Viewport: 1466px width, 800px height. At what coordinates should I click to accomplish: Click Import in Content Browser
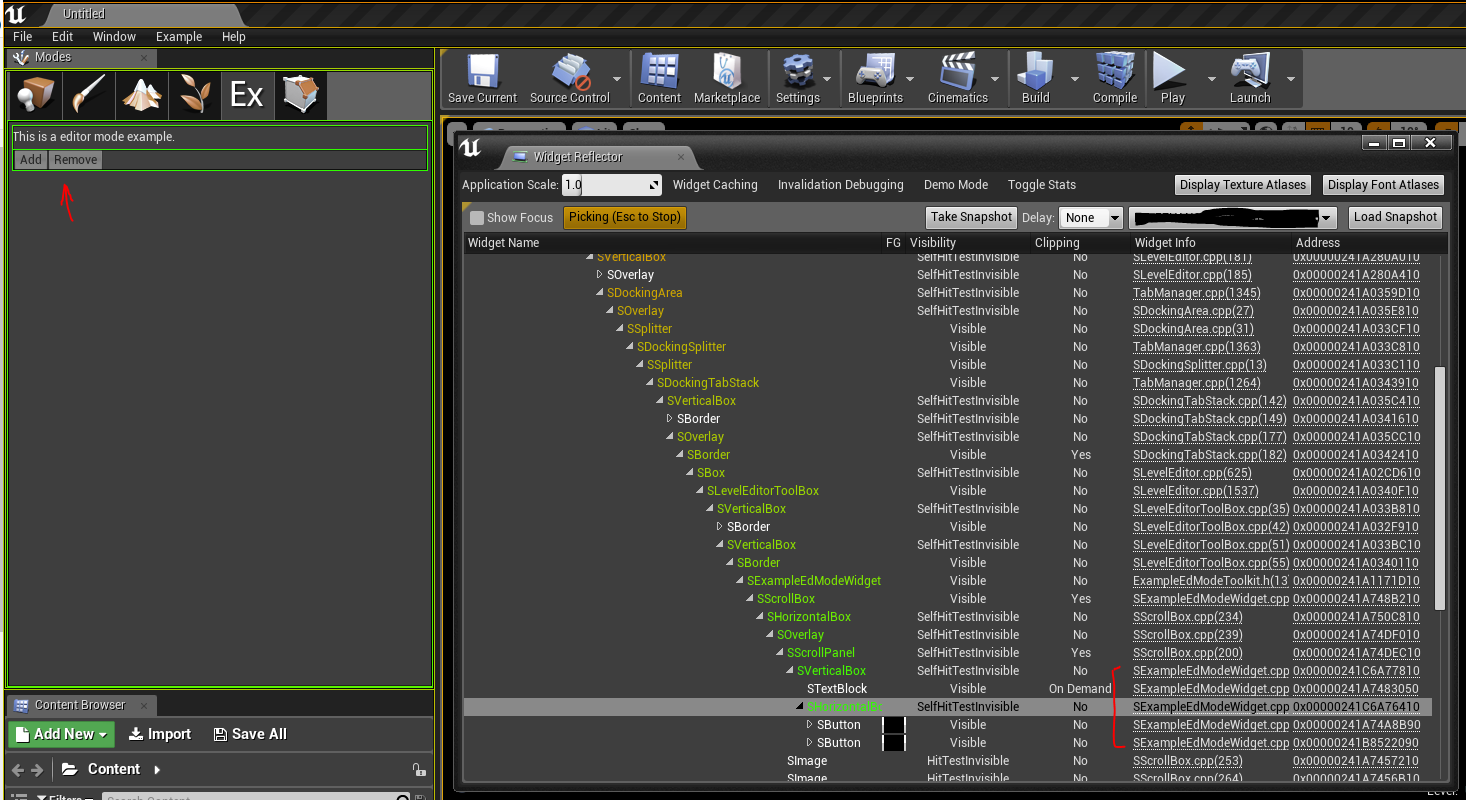[x=160, y=734]
